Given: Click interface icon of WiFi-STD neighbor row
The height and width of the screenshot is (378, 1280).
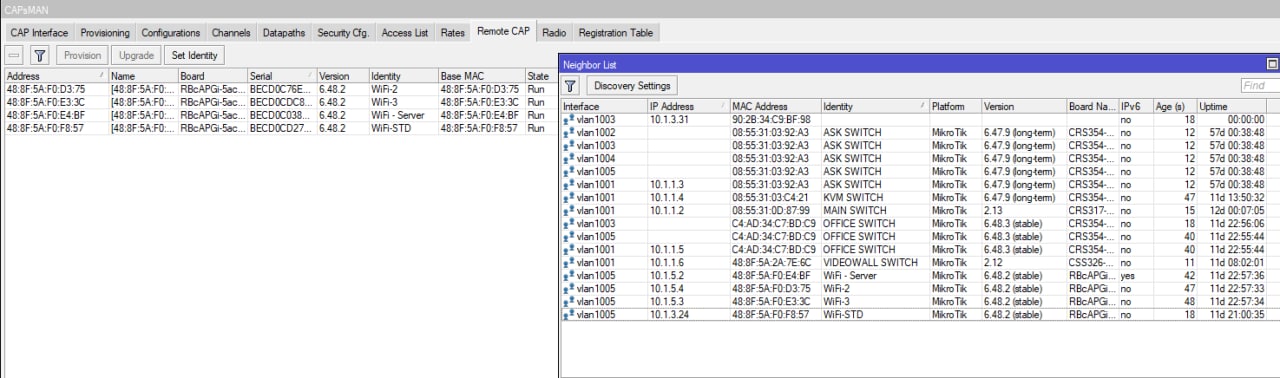Looking at the screenshot, I should point(569,315).
